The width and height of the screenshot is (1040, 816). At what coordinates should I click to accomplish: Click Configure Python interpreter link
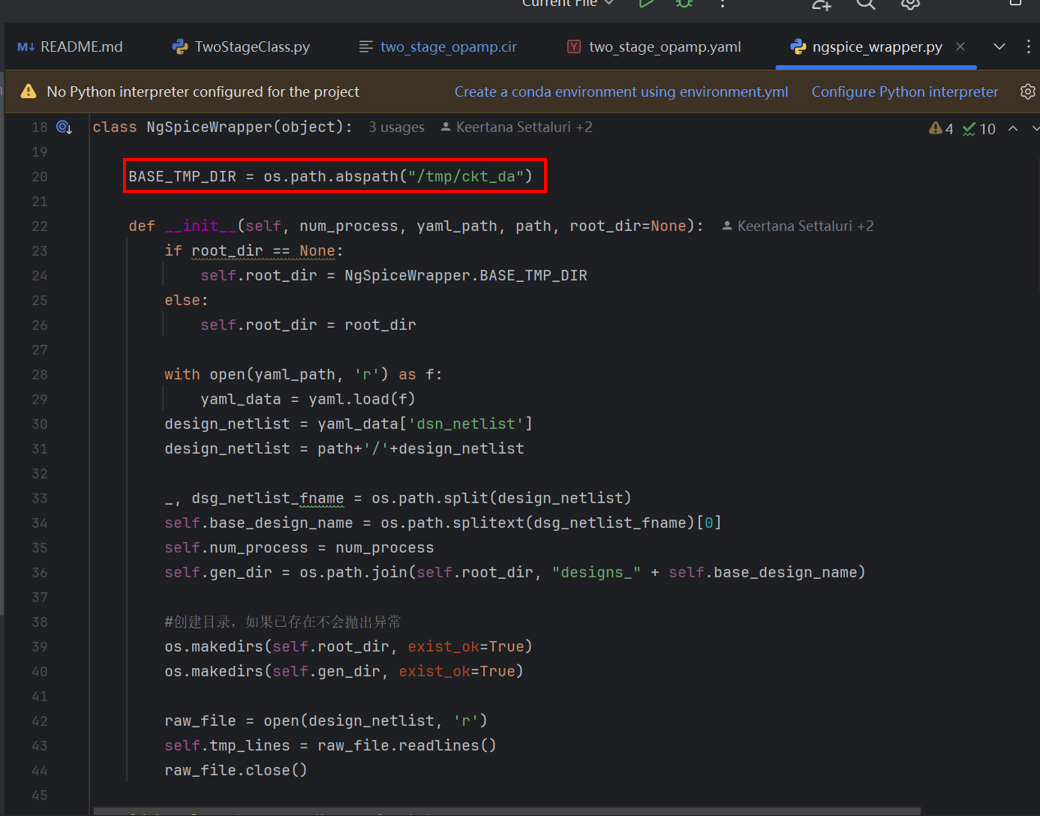click(905, 92)
